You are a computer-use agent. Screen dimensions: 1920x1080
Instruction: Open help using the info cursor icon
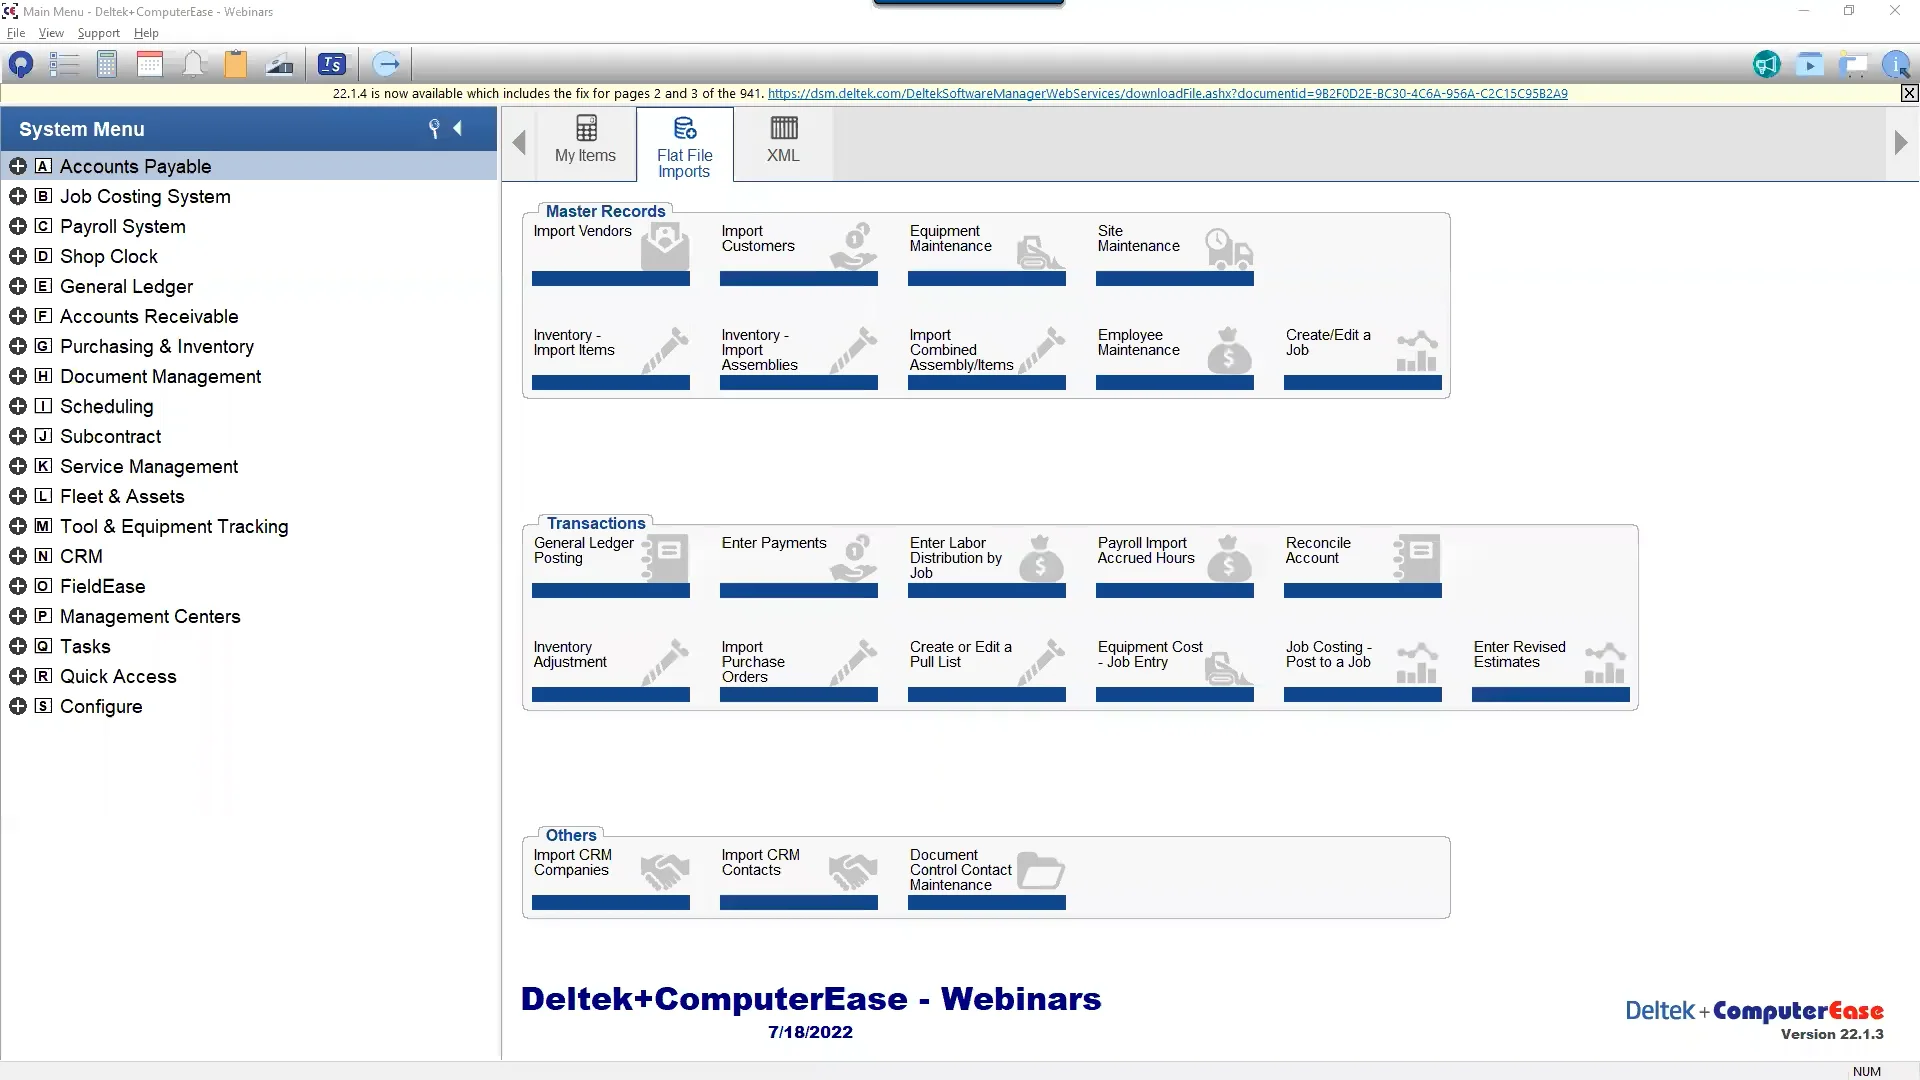(1897, 64)
